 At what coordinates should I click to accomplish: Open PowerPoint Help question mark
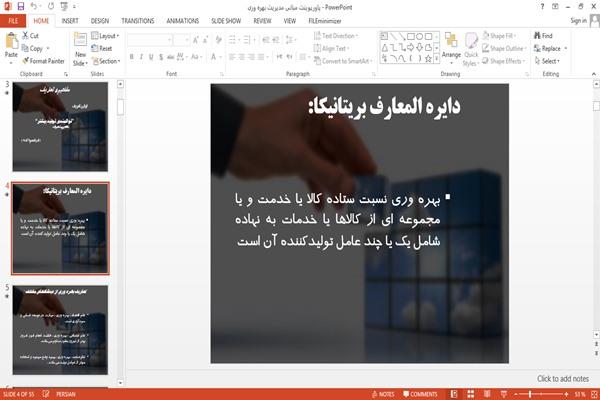[542, 7]
